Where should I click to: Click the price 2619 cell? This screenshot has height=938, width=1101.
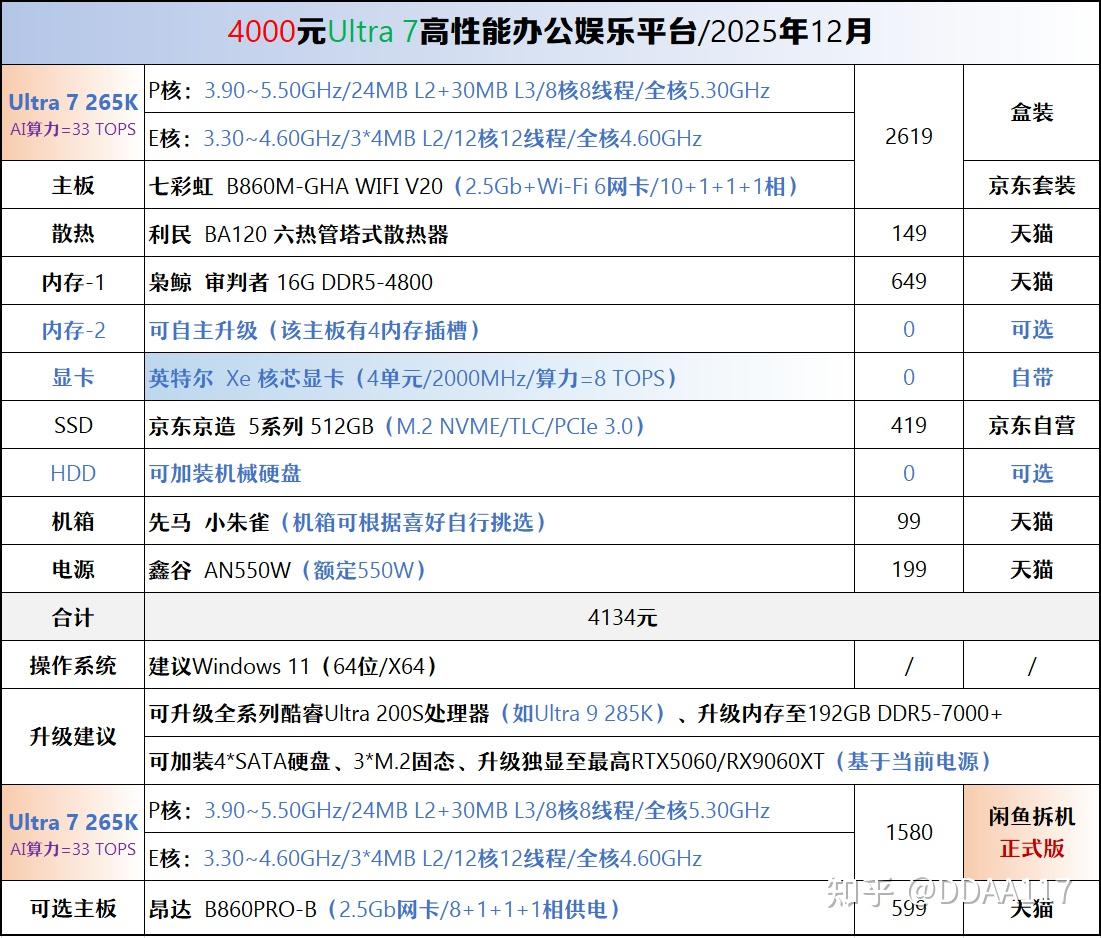909,137
